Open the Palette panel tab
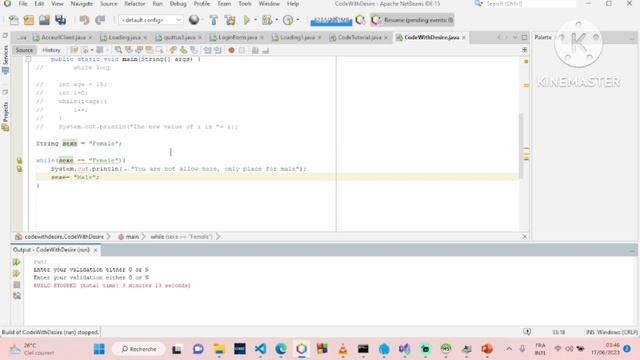The height and width of the screenshot is (360, 640). [x=543, y=38]
